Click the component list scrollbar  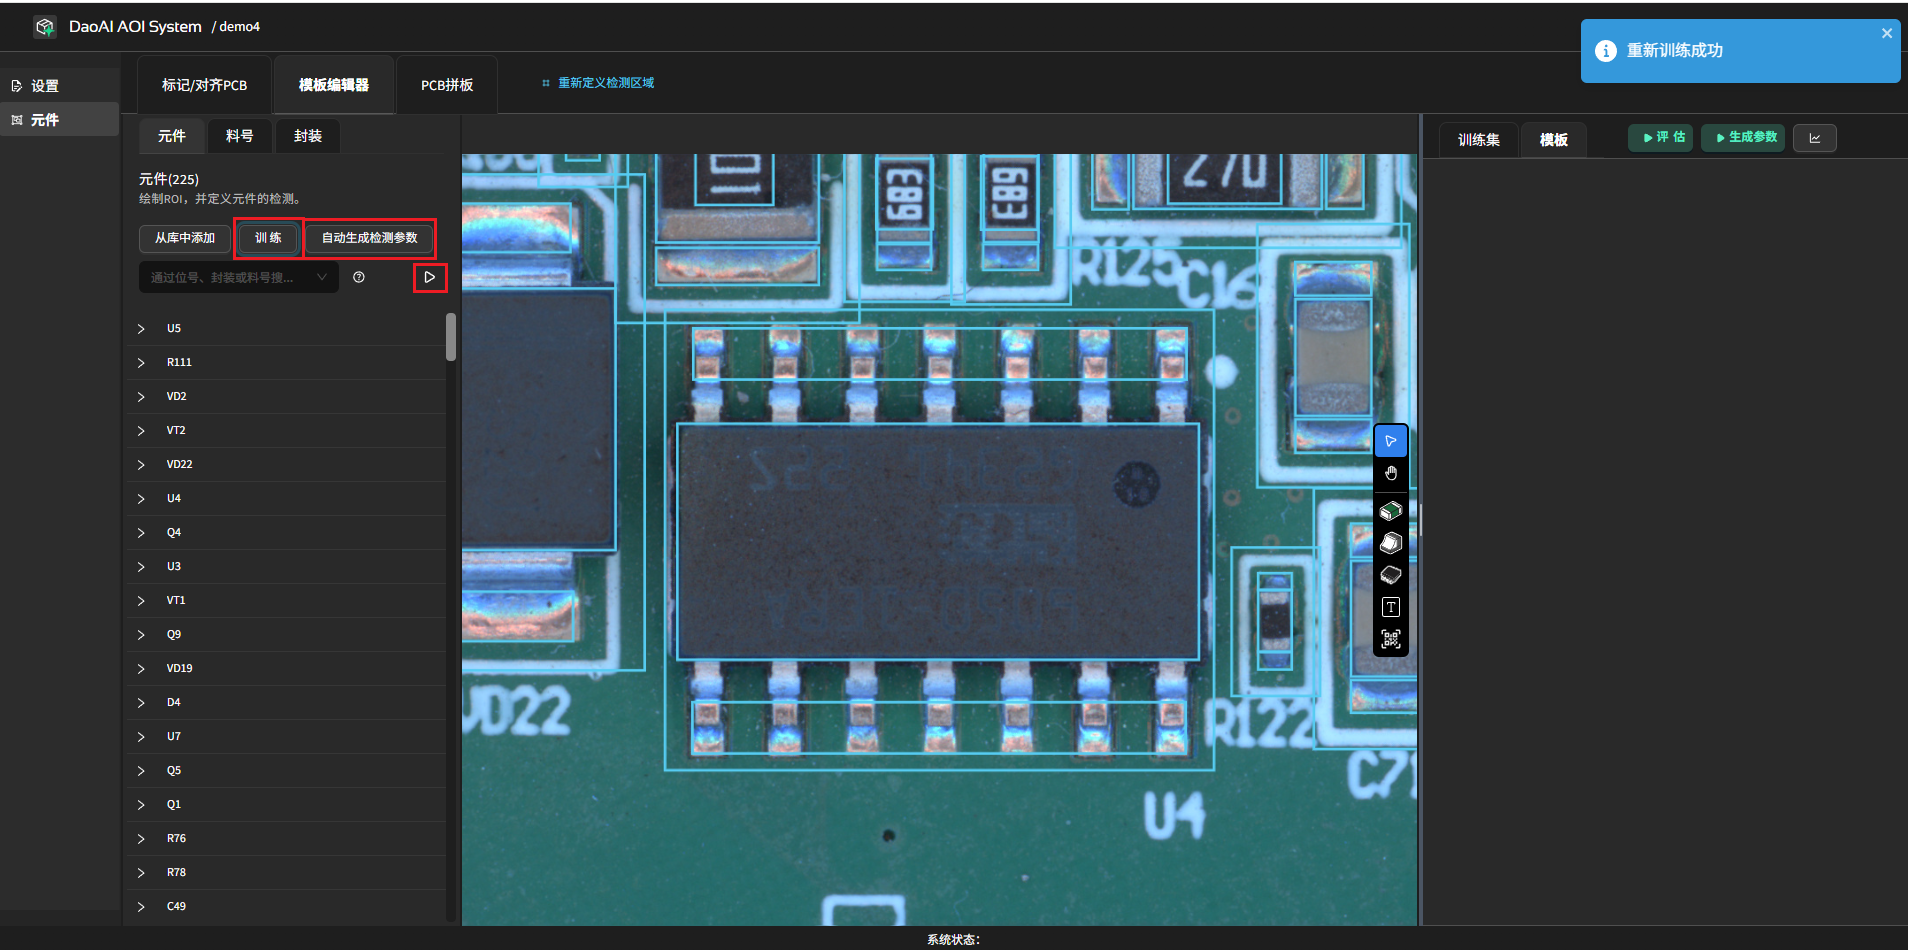click(451, 337)
